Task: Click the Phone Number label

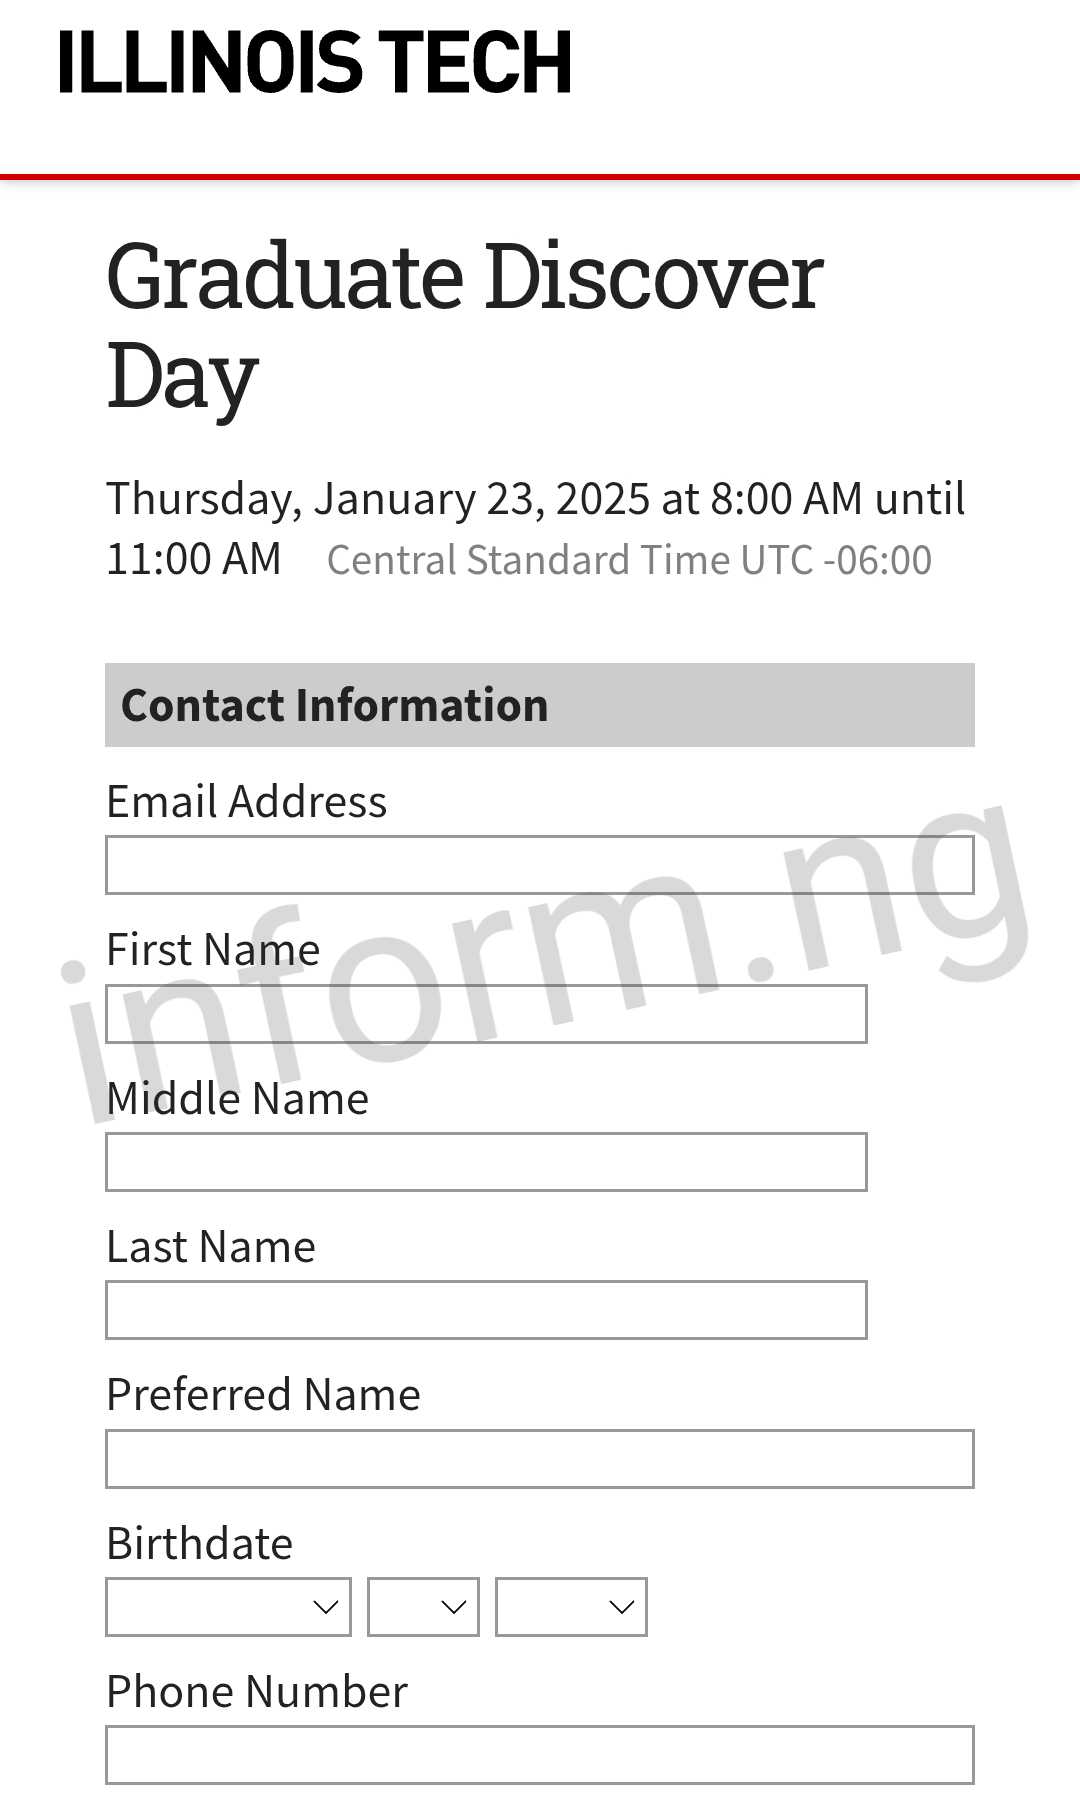Action: click(257, 1691)
